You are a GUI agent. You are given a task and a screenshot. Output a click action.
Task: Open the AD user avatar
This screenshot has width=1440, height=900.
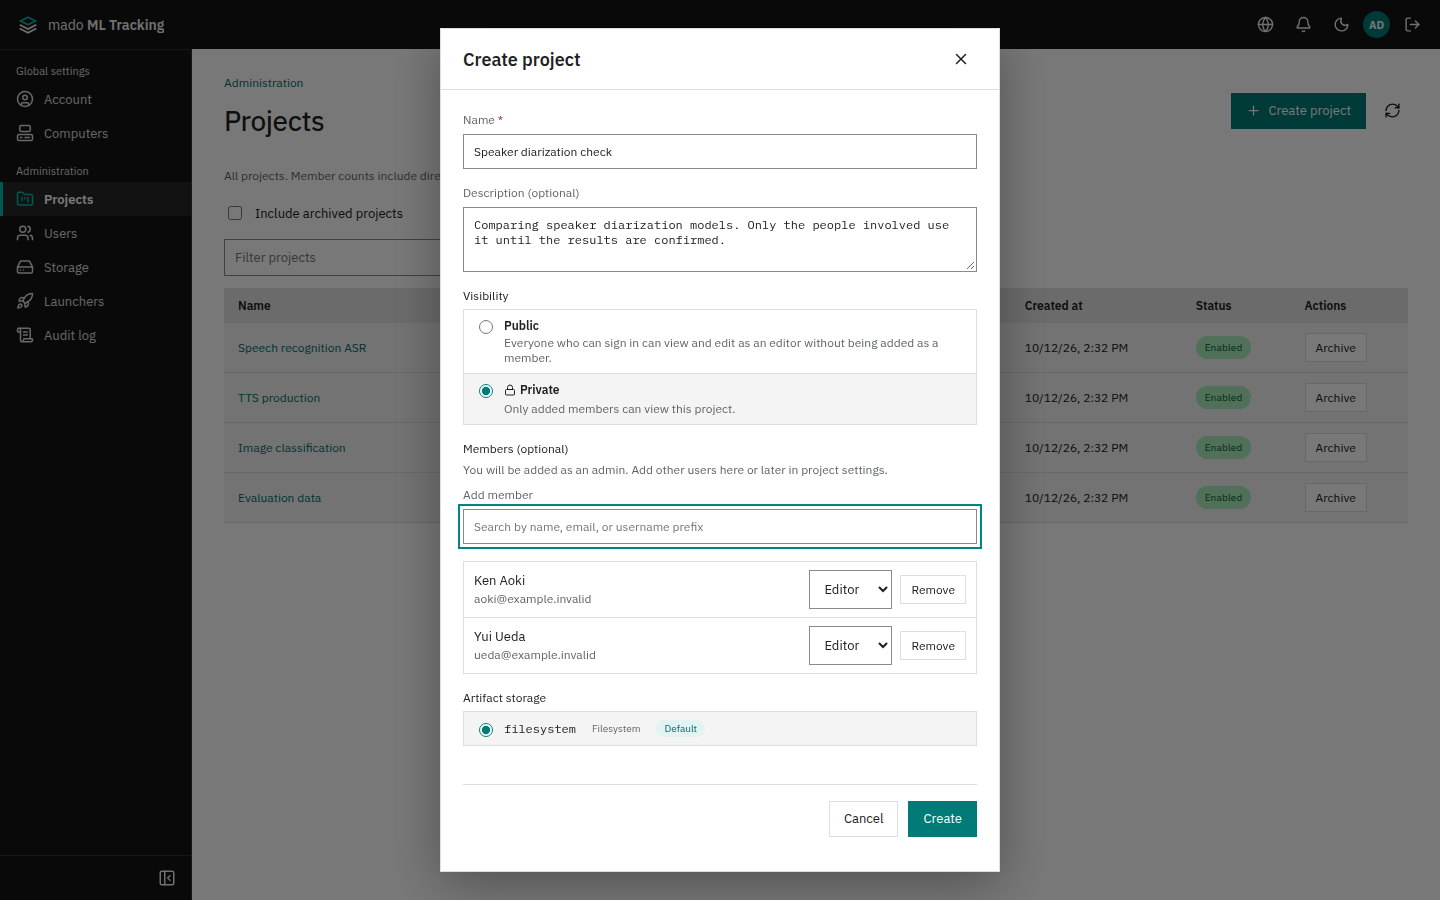[1377, 25]
